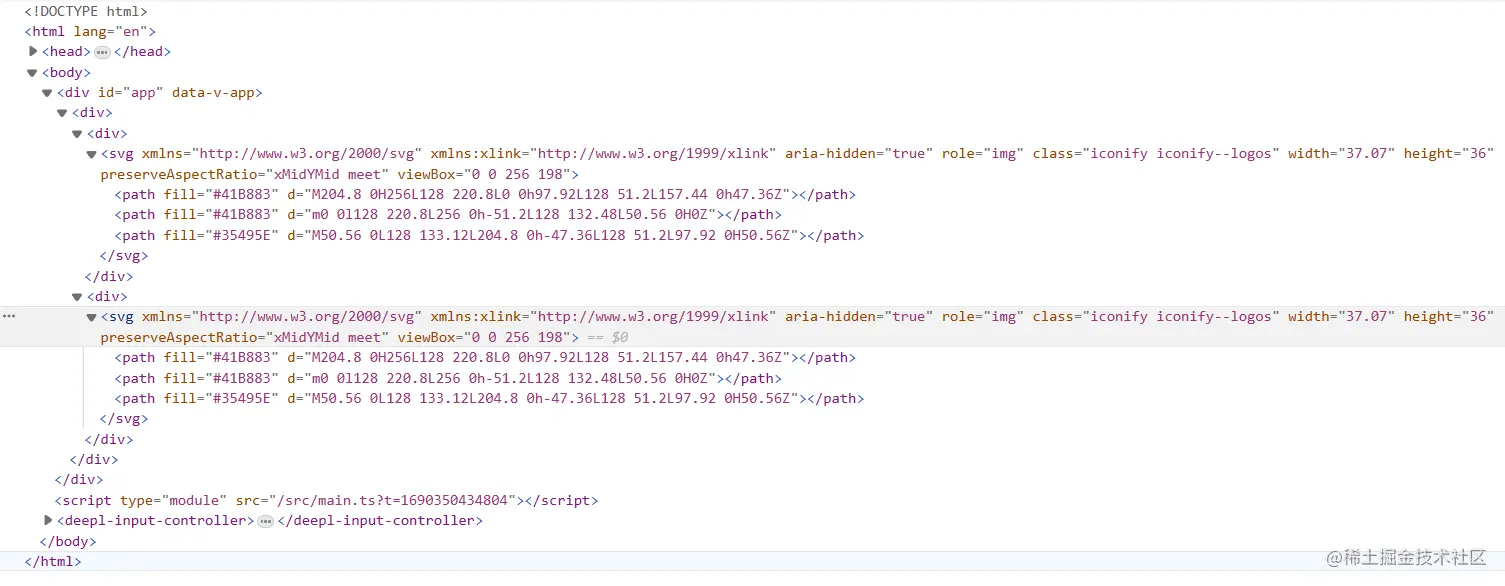
Task: Click width="37.07" on the non-highlighted svg
Action: tap(1341, 153)
